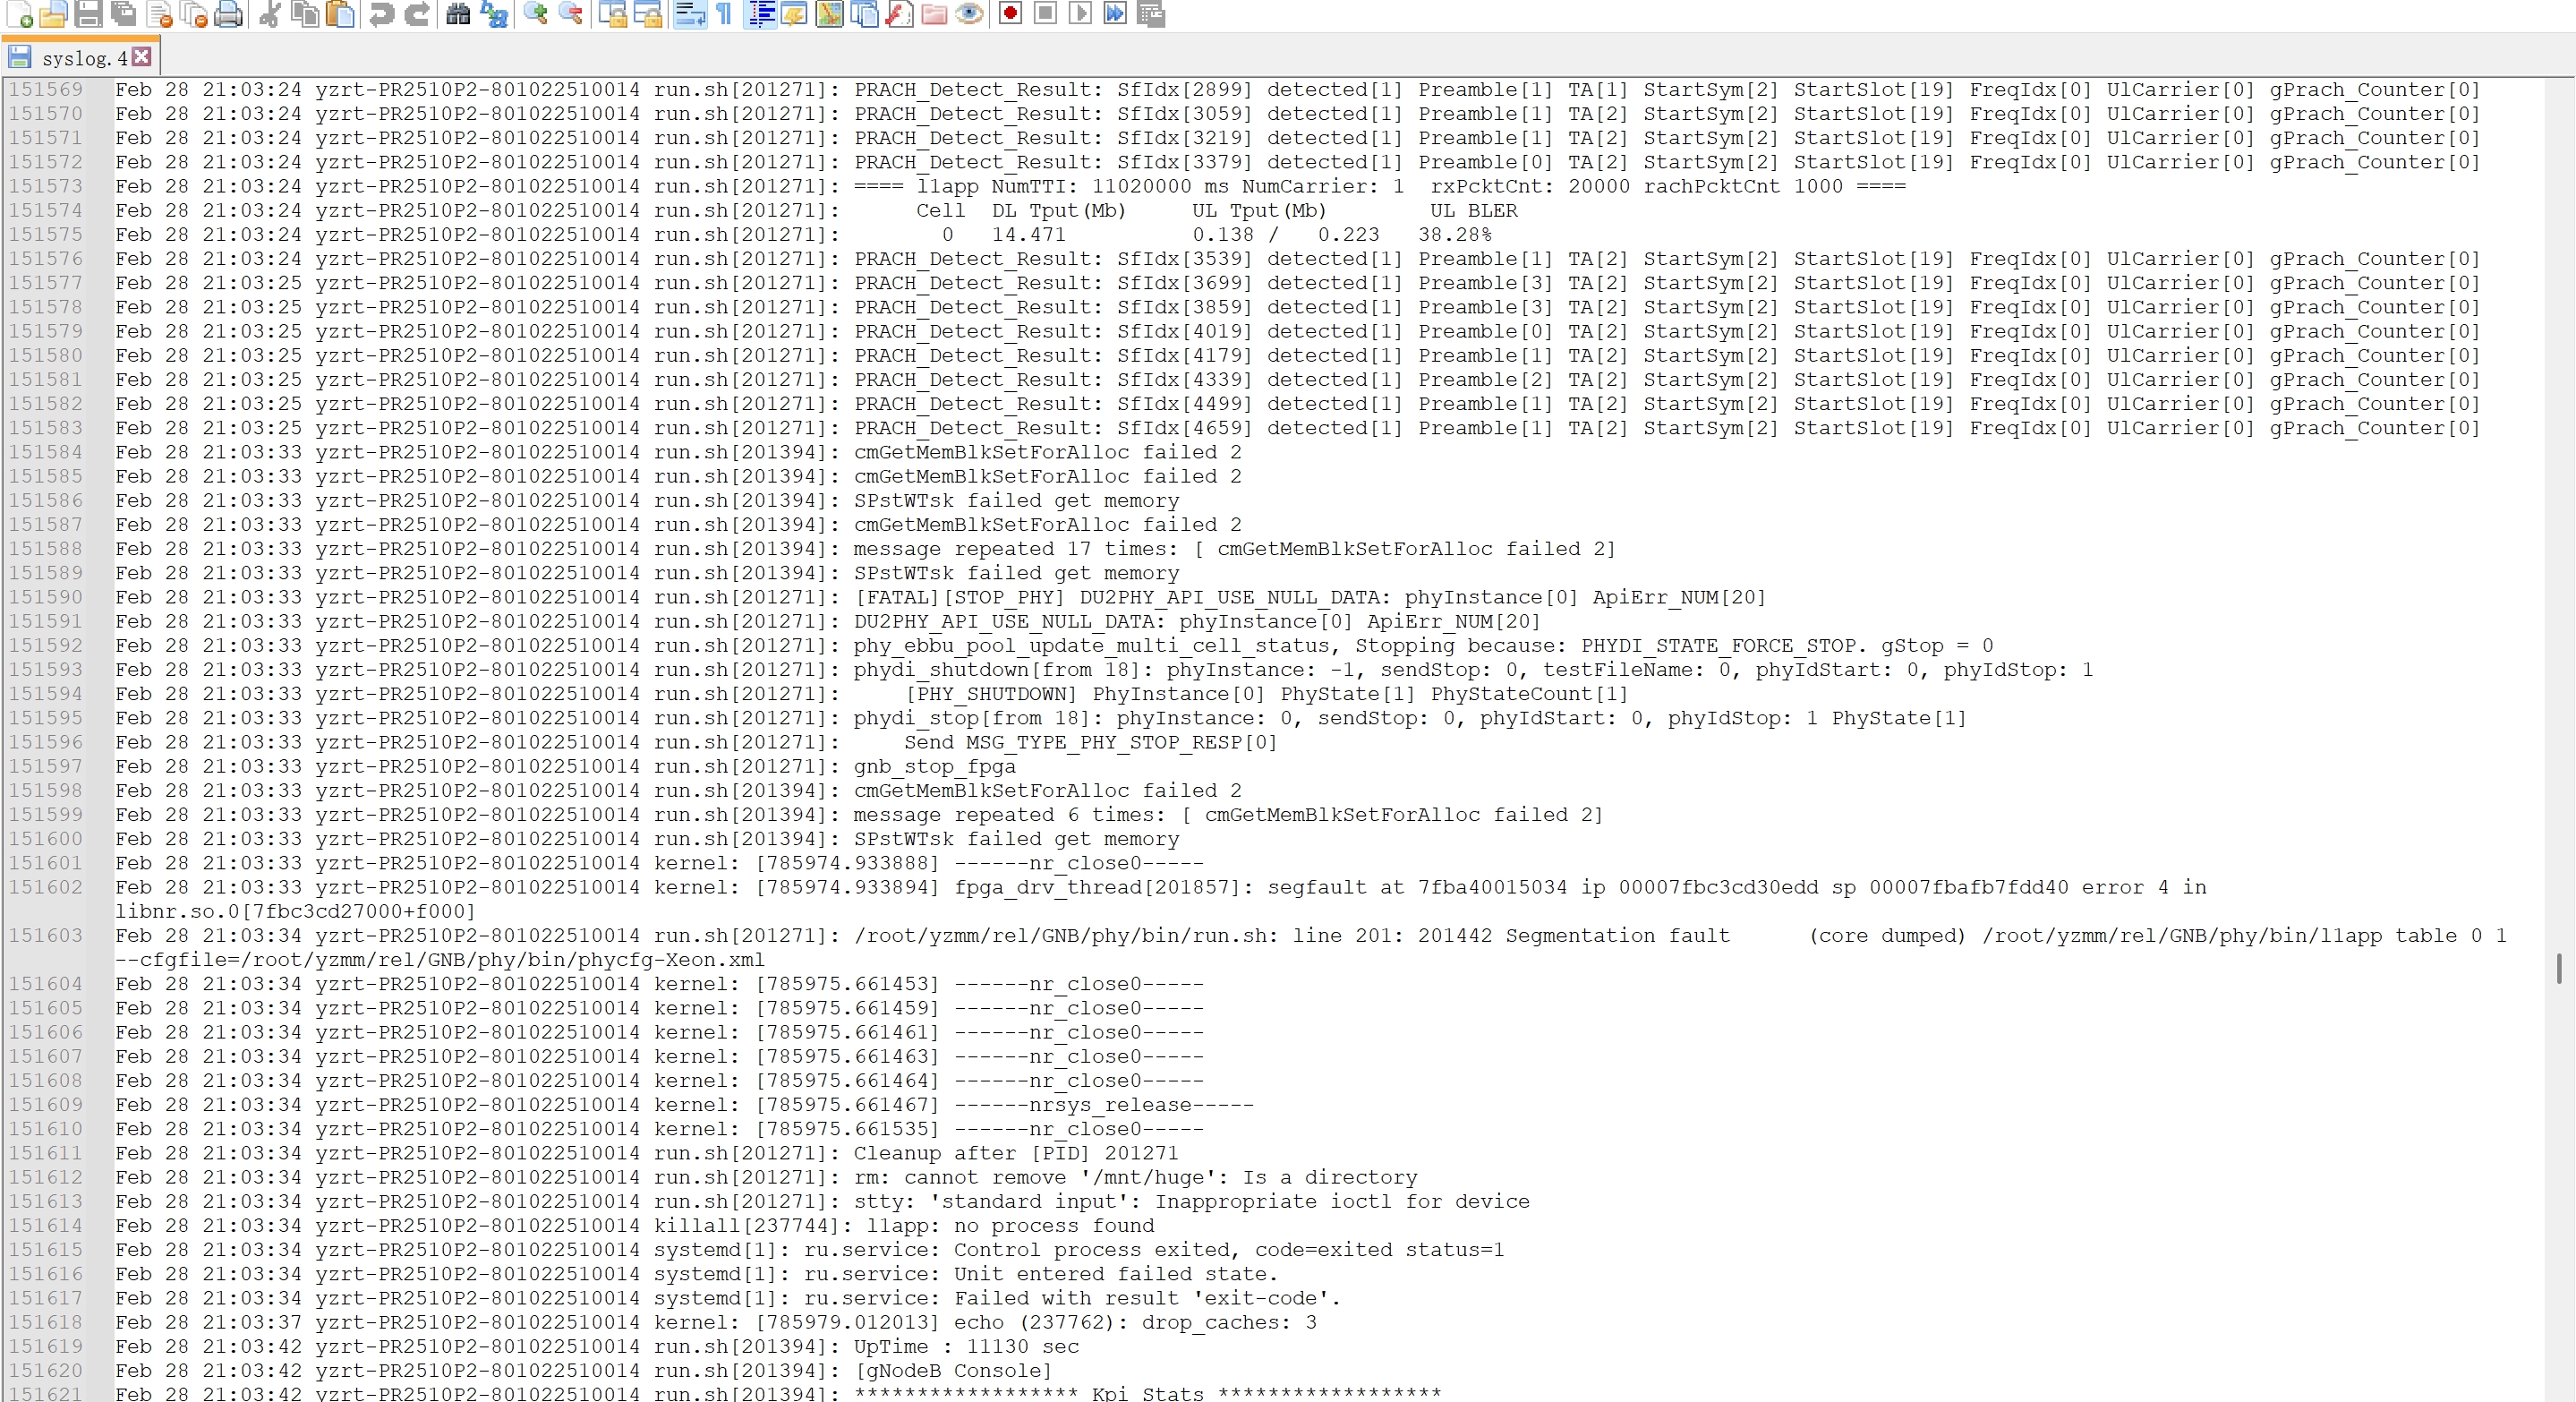Paste clipboard with the Paste icon
This screenshot has width=2576, height=1402.
pyautogui.click(x=341, y=14)
